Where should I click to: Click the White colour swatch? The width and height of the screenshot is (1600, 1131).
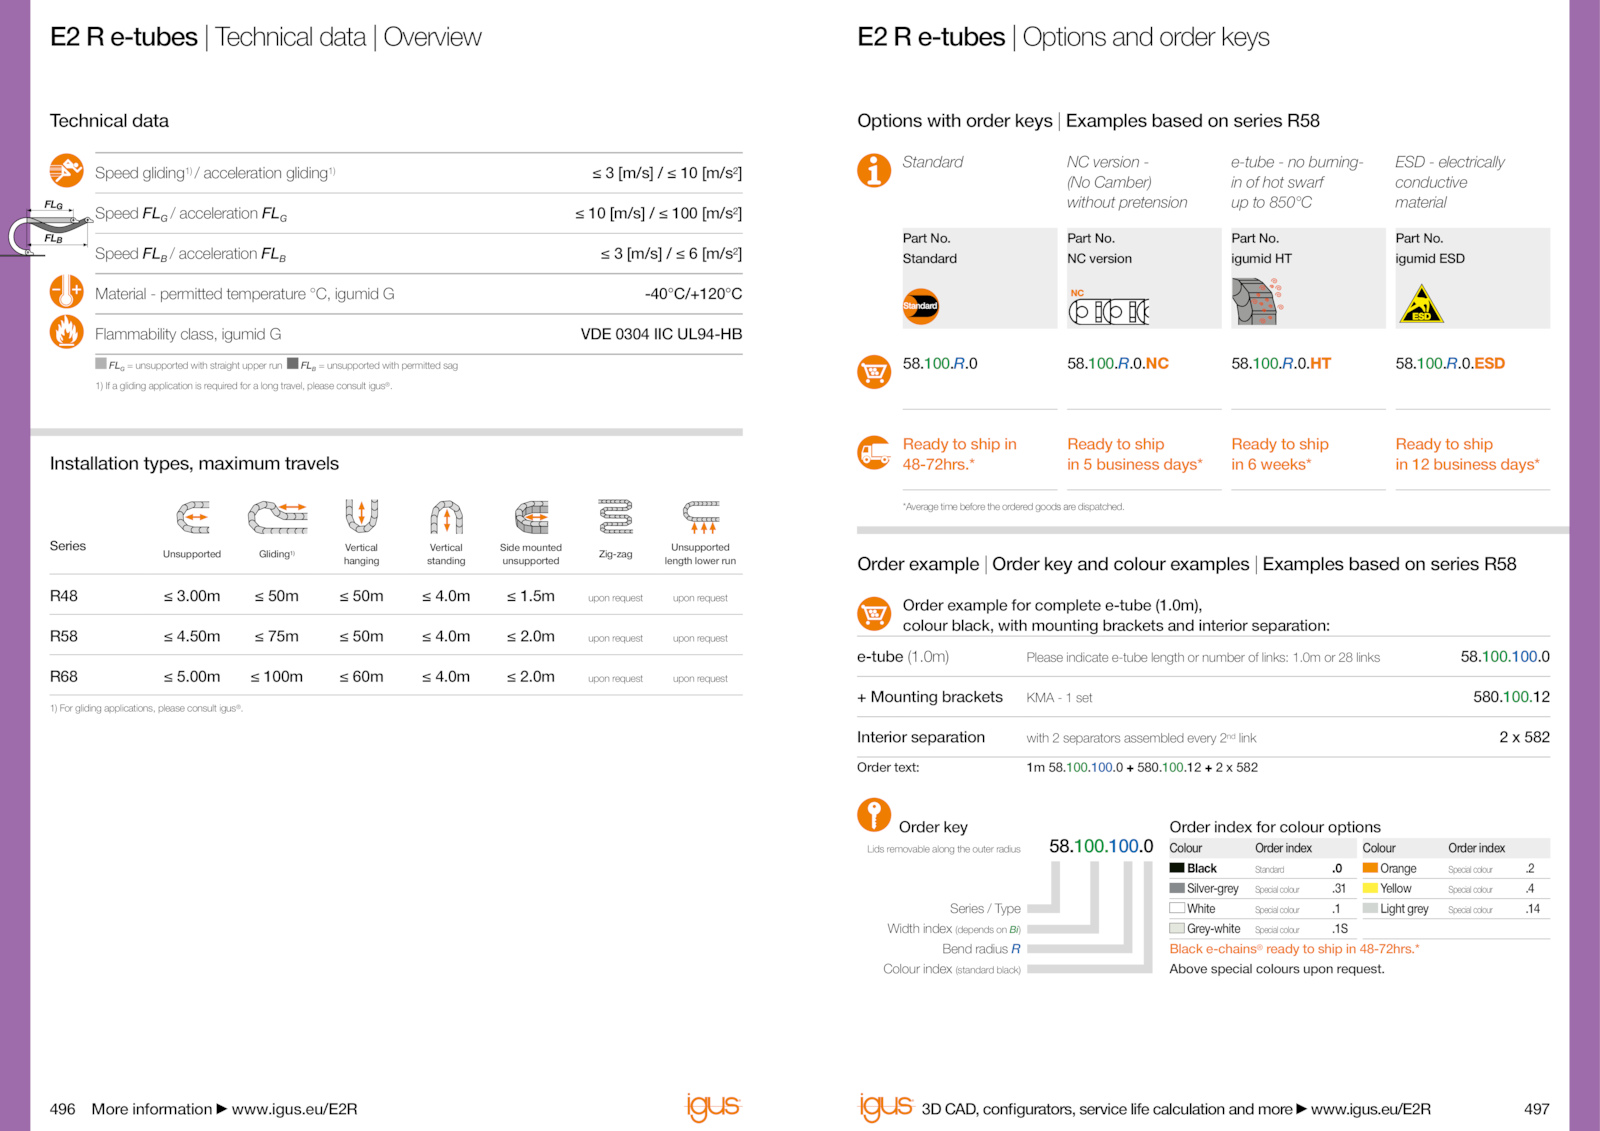1177,908
